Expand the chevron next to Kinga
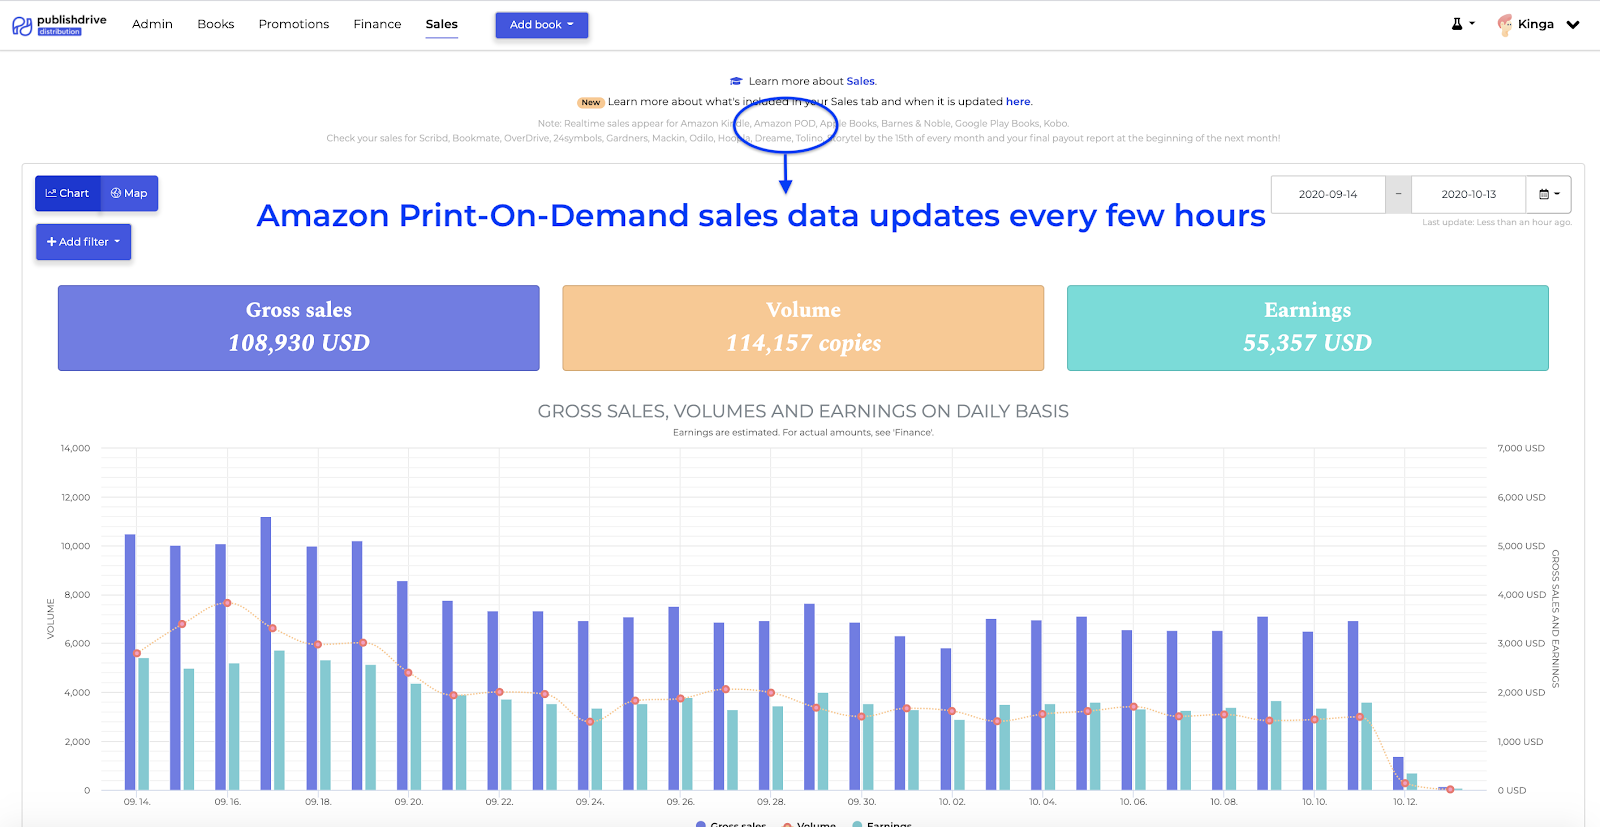 coord(1573,25)
